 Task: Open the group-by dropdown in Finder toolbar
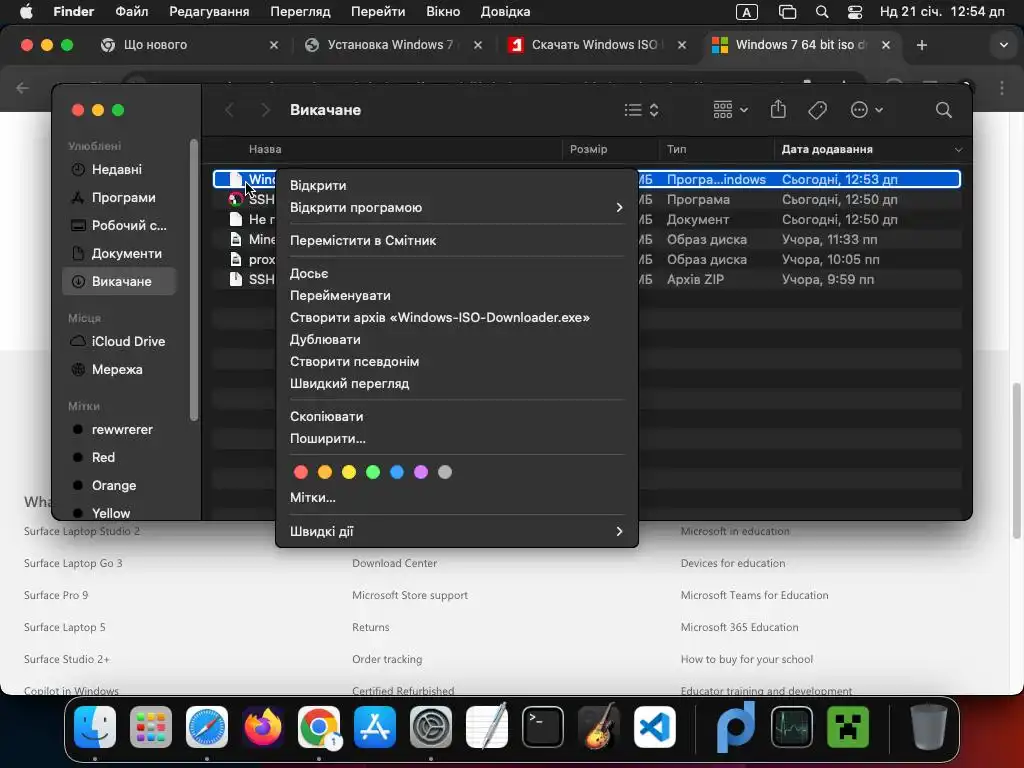pos(730,110)
